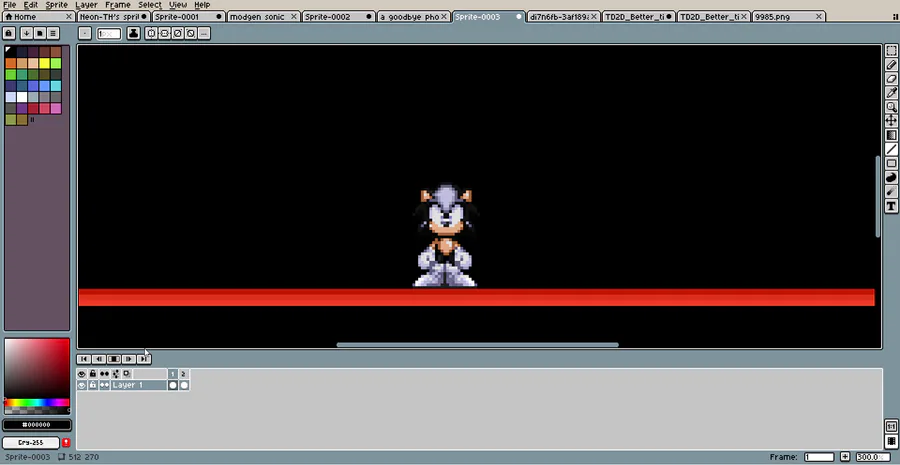Select the Layer 1 name

point(138,385)
